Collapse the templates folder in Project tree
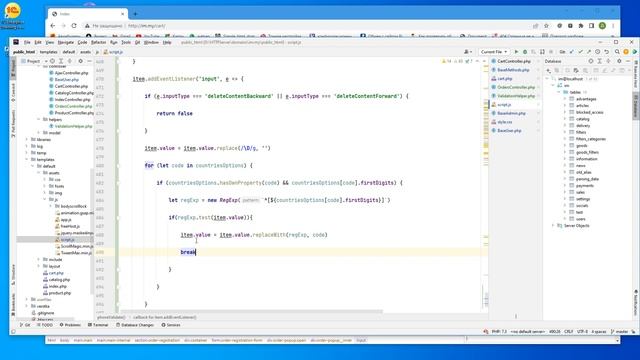 tap(27, 160)
